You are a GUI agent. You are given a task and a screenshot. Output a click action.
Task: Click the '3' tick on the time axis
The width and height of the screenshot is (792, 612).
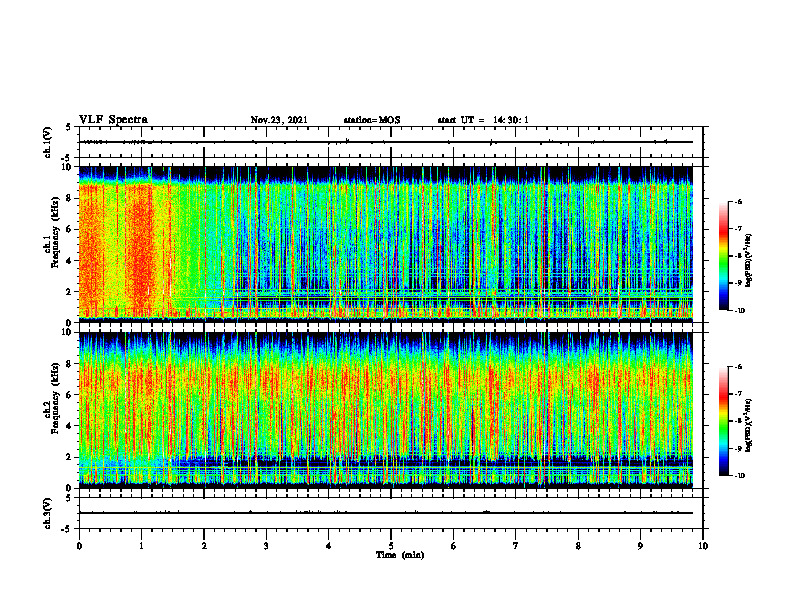(266, 546)
